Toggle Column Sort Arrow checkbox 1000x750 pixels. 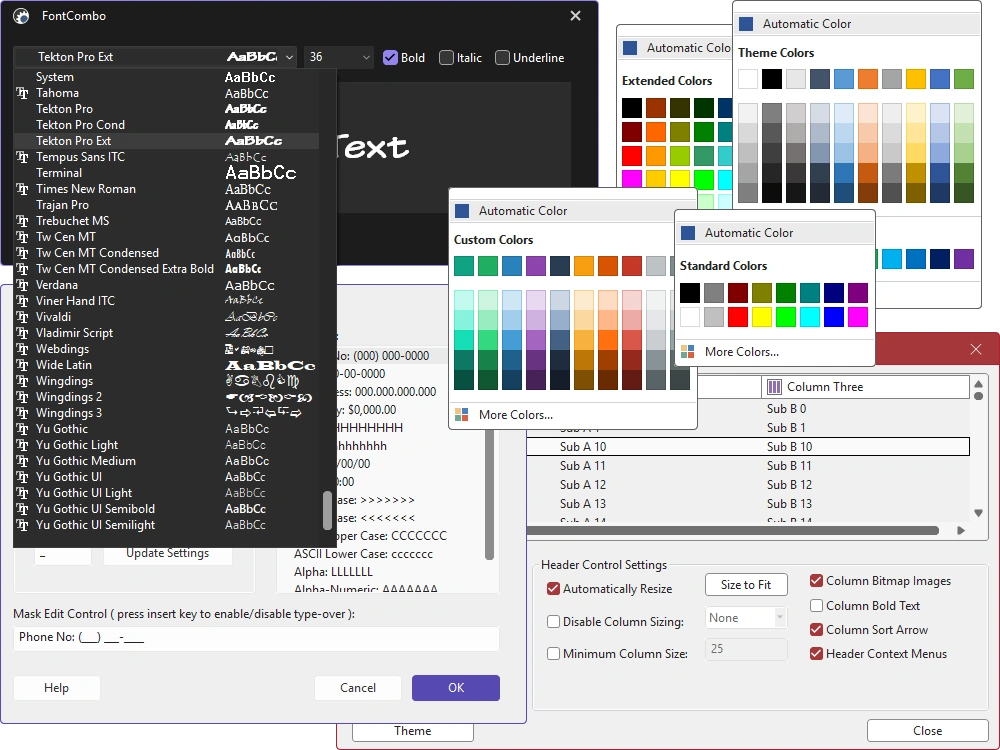(816, 629)
